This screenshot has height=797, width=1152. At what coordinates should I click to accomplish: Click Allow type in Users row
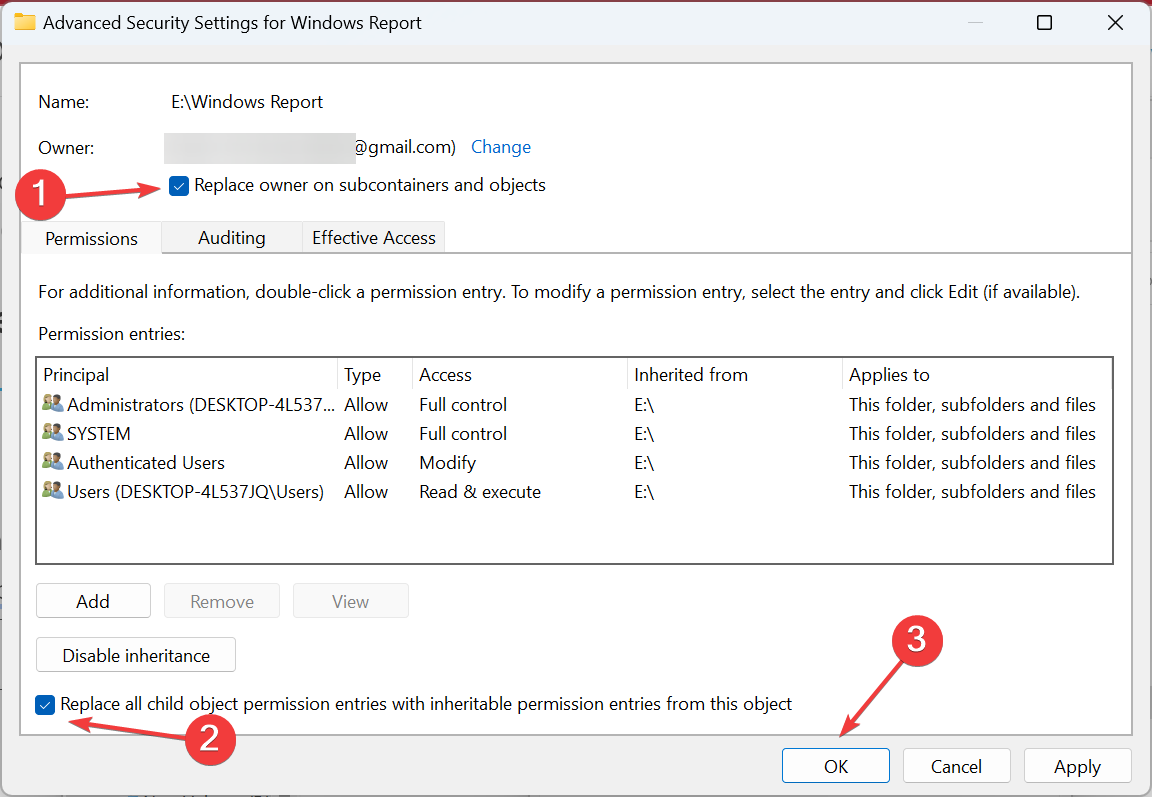(x=366, y=491)
